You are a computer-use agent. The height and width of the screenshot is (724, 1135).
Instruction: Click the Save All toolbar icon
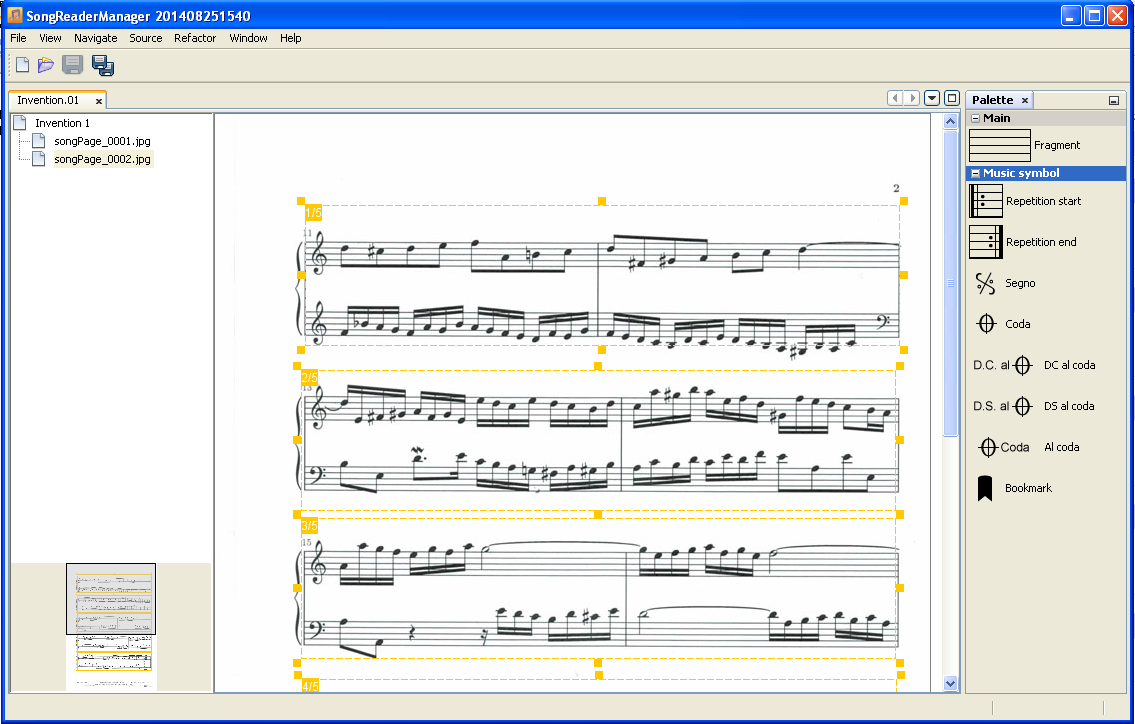pyautogui.click(x=103, y=65)
